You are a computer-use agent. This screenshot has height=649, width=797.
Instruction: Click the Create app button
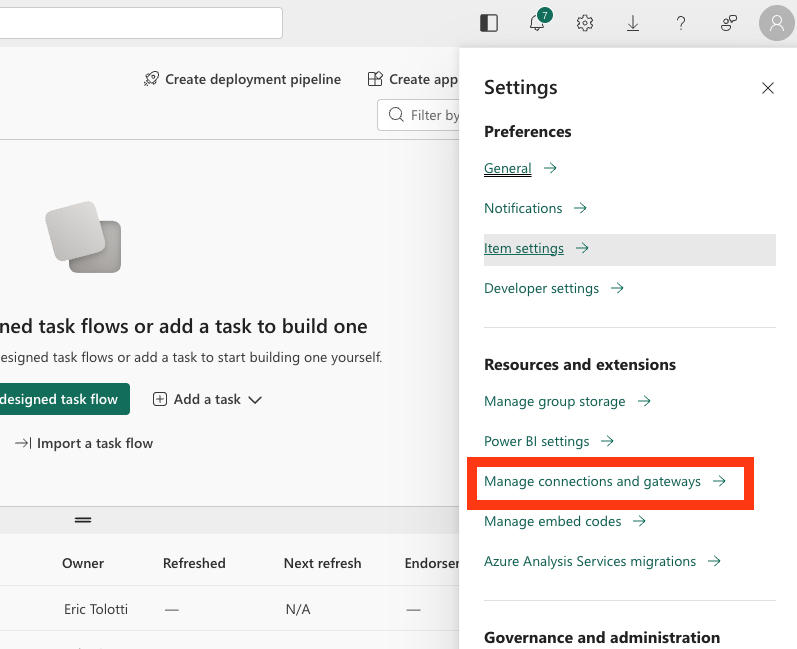coord(413,79)
